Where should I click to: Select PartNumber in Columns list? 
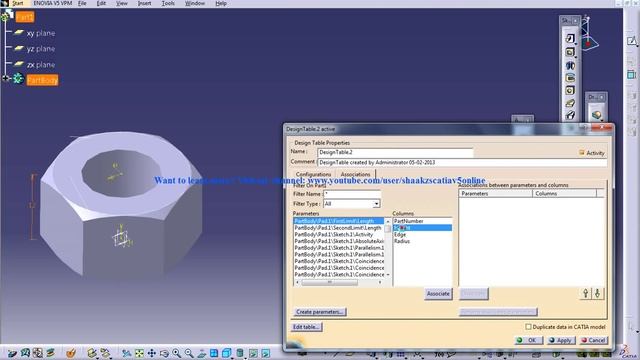tap(422, 221)
